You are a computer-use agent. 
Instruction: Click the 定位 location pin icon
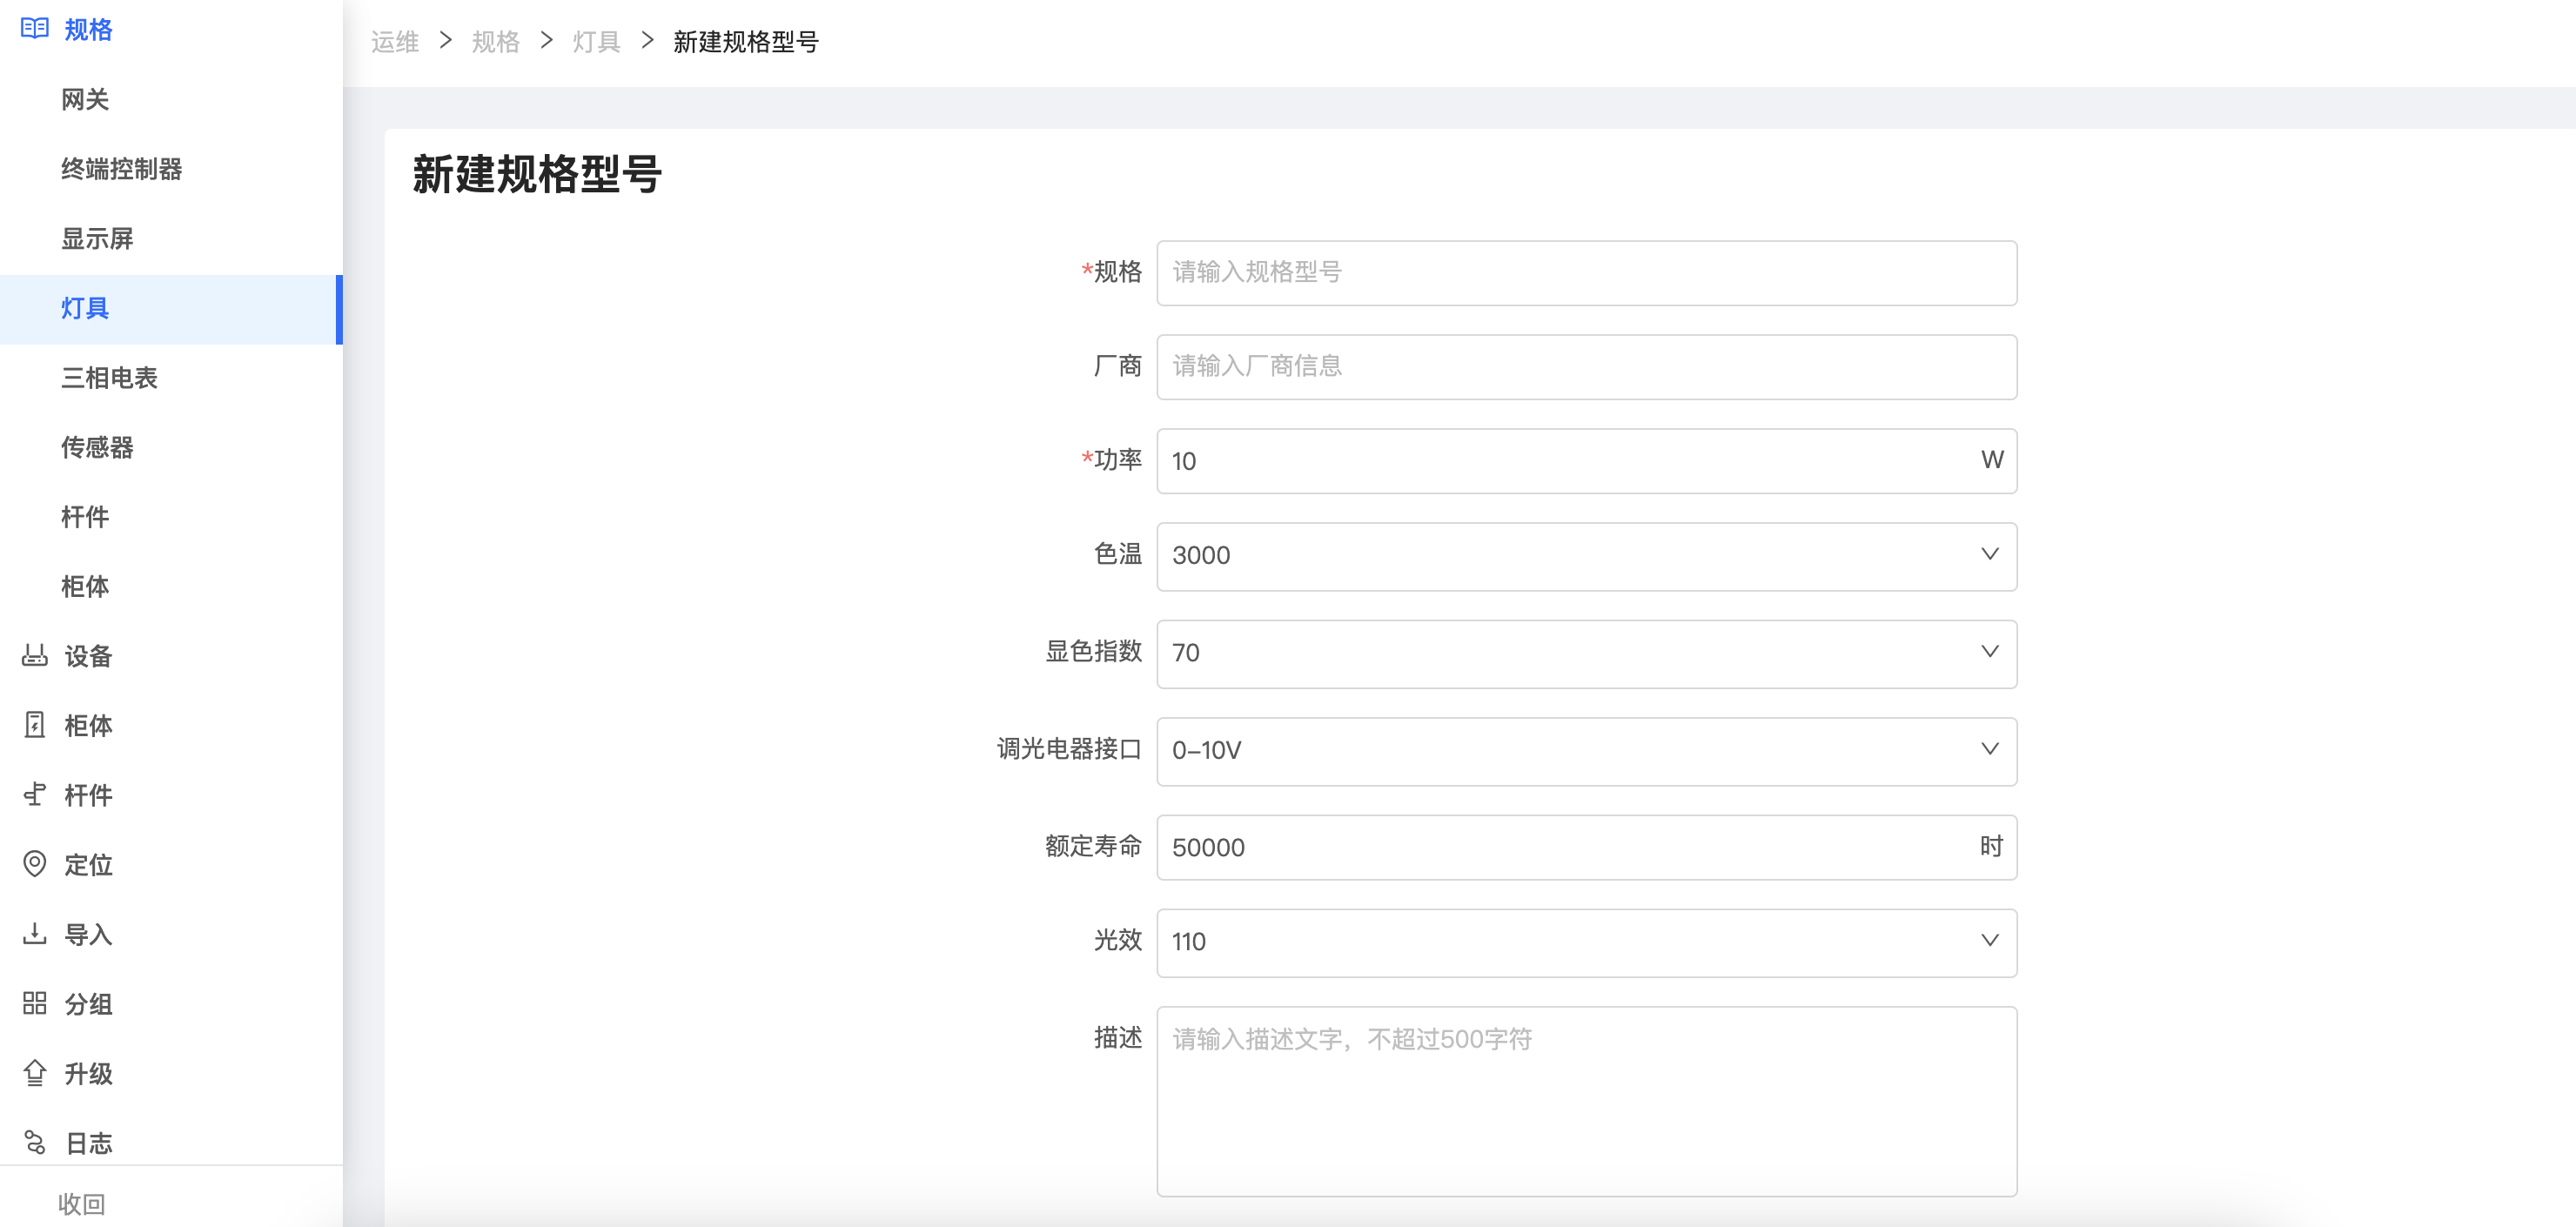35,864
